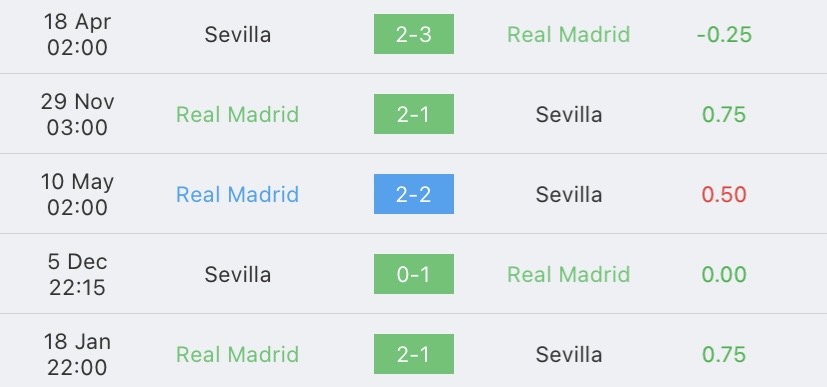
Task: Click the blue 2-2 draw score box
Action: pyautogui.click(x=414, y=194)
